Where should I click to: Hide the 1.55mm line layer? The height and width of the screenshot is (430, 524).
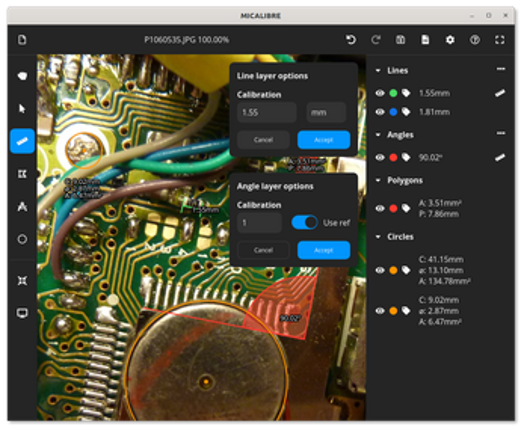(x=380, y=93)
